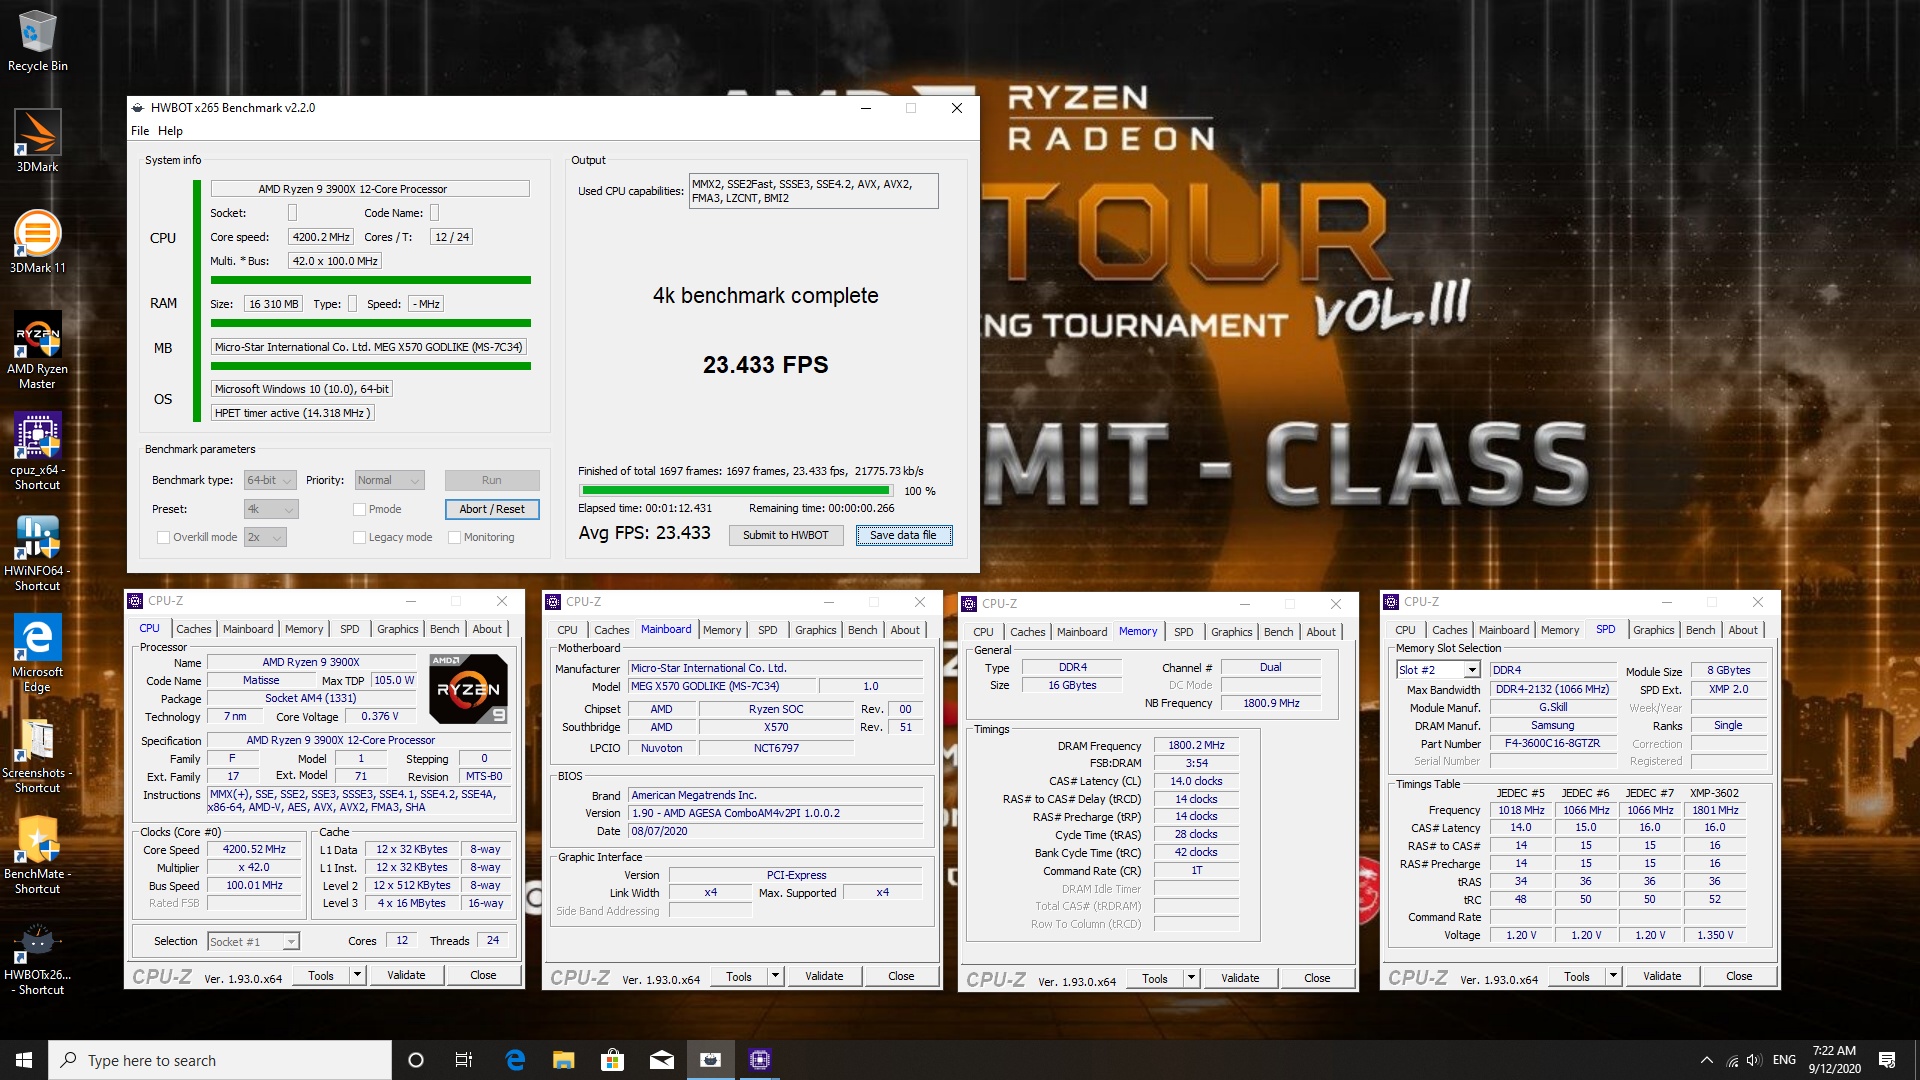Switch to Caches tab in first CPU-Z
Viewport: 1920px width, 1080px height.
point(193,629)
